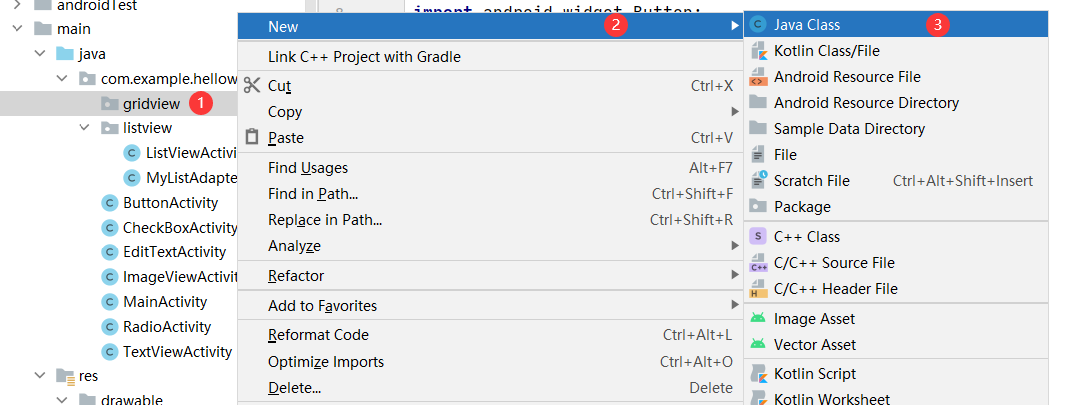Viewport: 1086px width, 405px height.
Task: Select the gridview package folder
Action: click(149, 103)
